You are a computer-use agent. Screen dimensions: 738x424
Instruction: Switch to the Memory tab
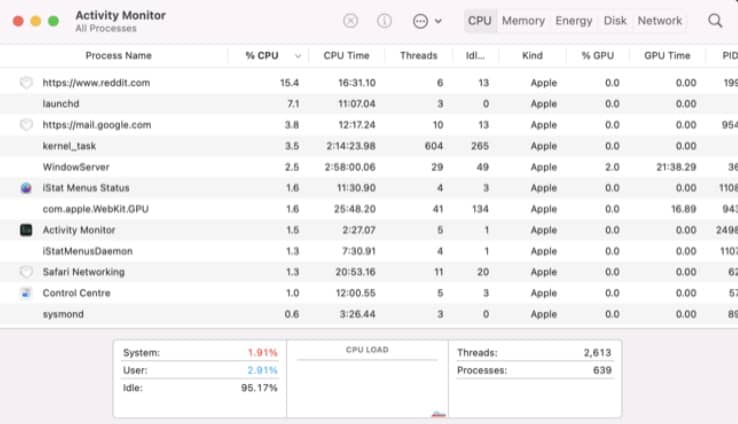tap(523, 21)
